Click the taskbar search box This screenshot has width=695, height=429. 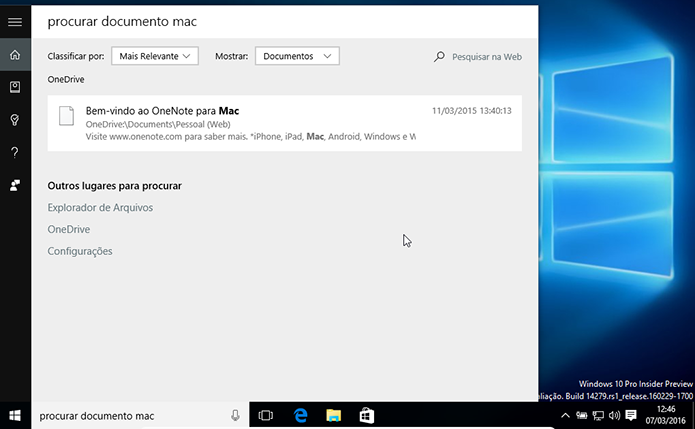[140, 416]
